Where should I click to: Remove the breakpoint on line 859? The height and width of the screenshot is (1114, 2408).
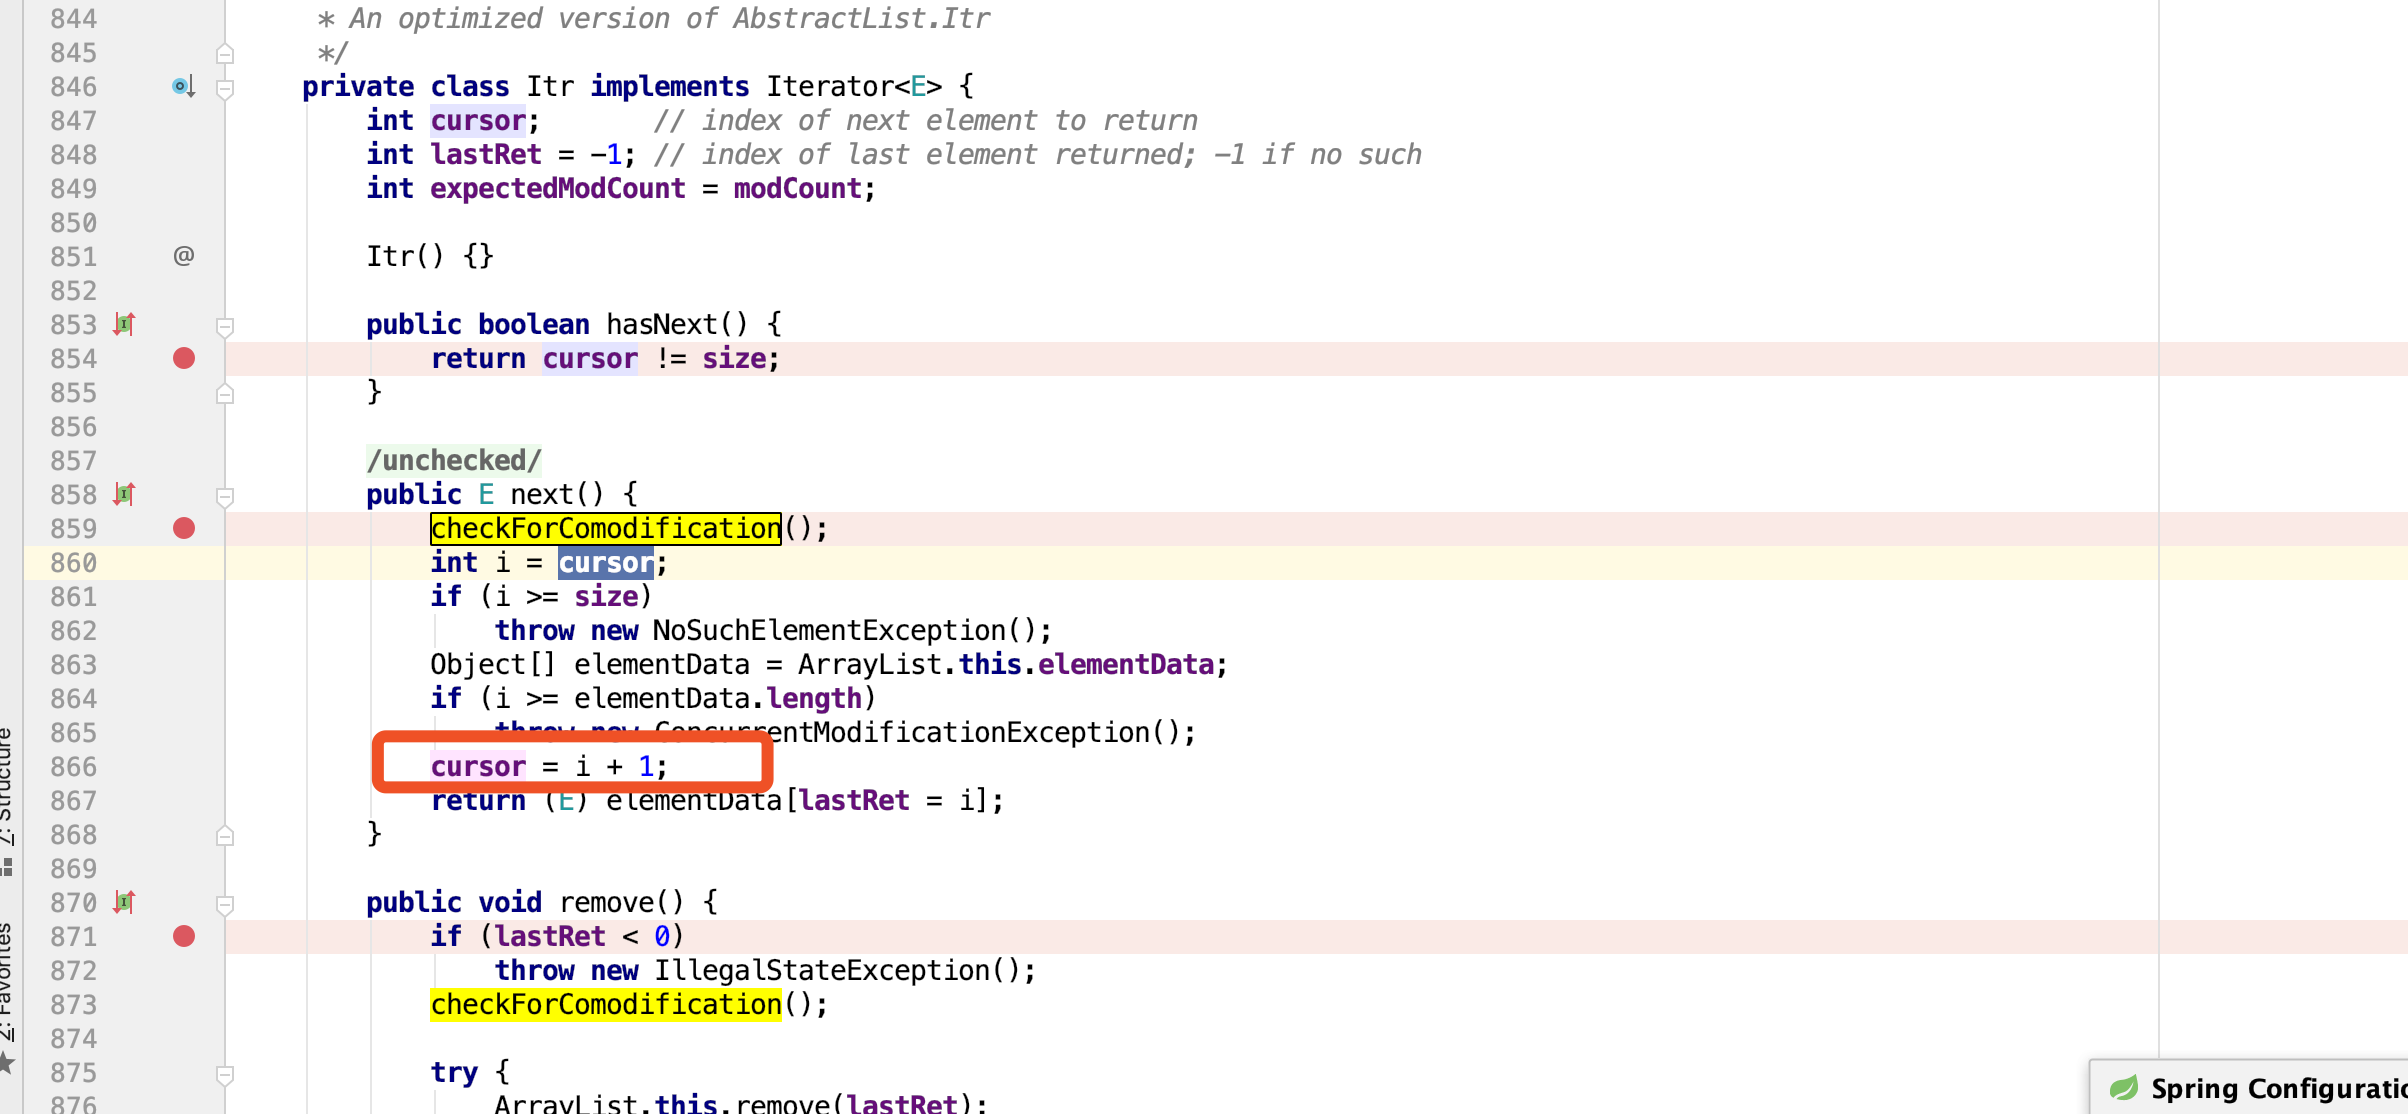[184, 528]
